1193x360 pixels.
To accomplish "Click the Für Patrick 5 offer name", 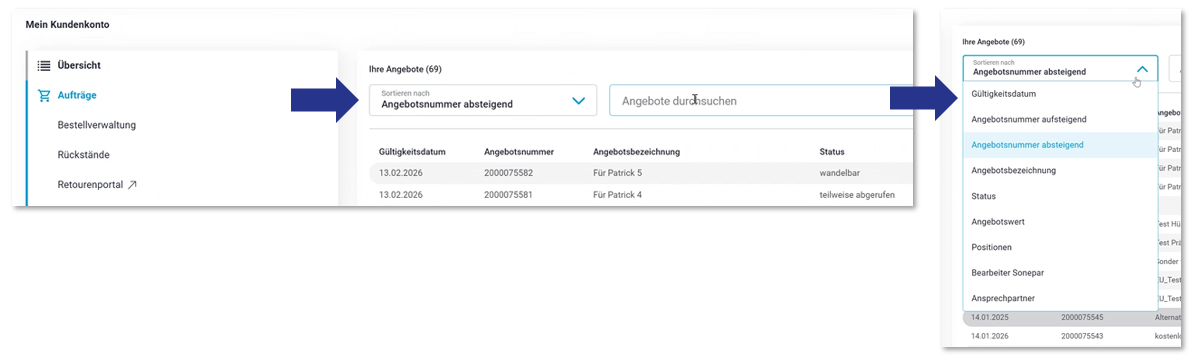I will 617,174.
